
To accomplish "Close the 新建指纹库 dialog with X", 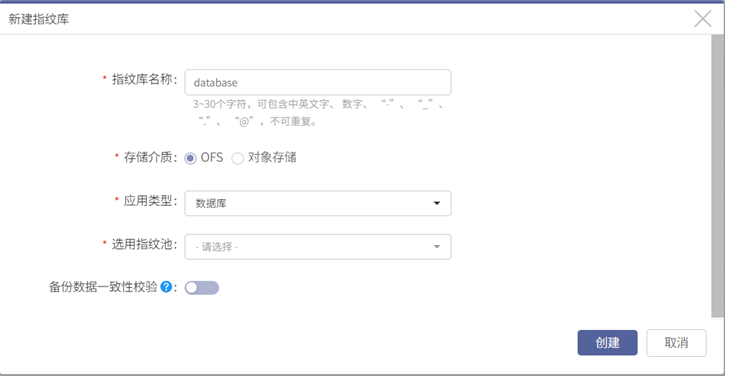I will tap(702, 19).
